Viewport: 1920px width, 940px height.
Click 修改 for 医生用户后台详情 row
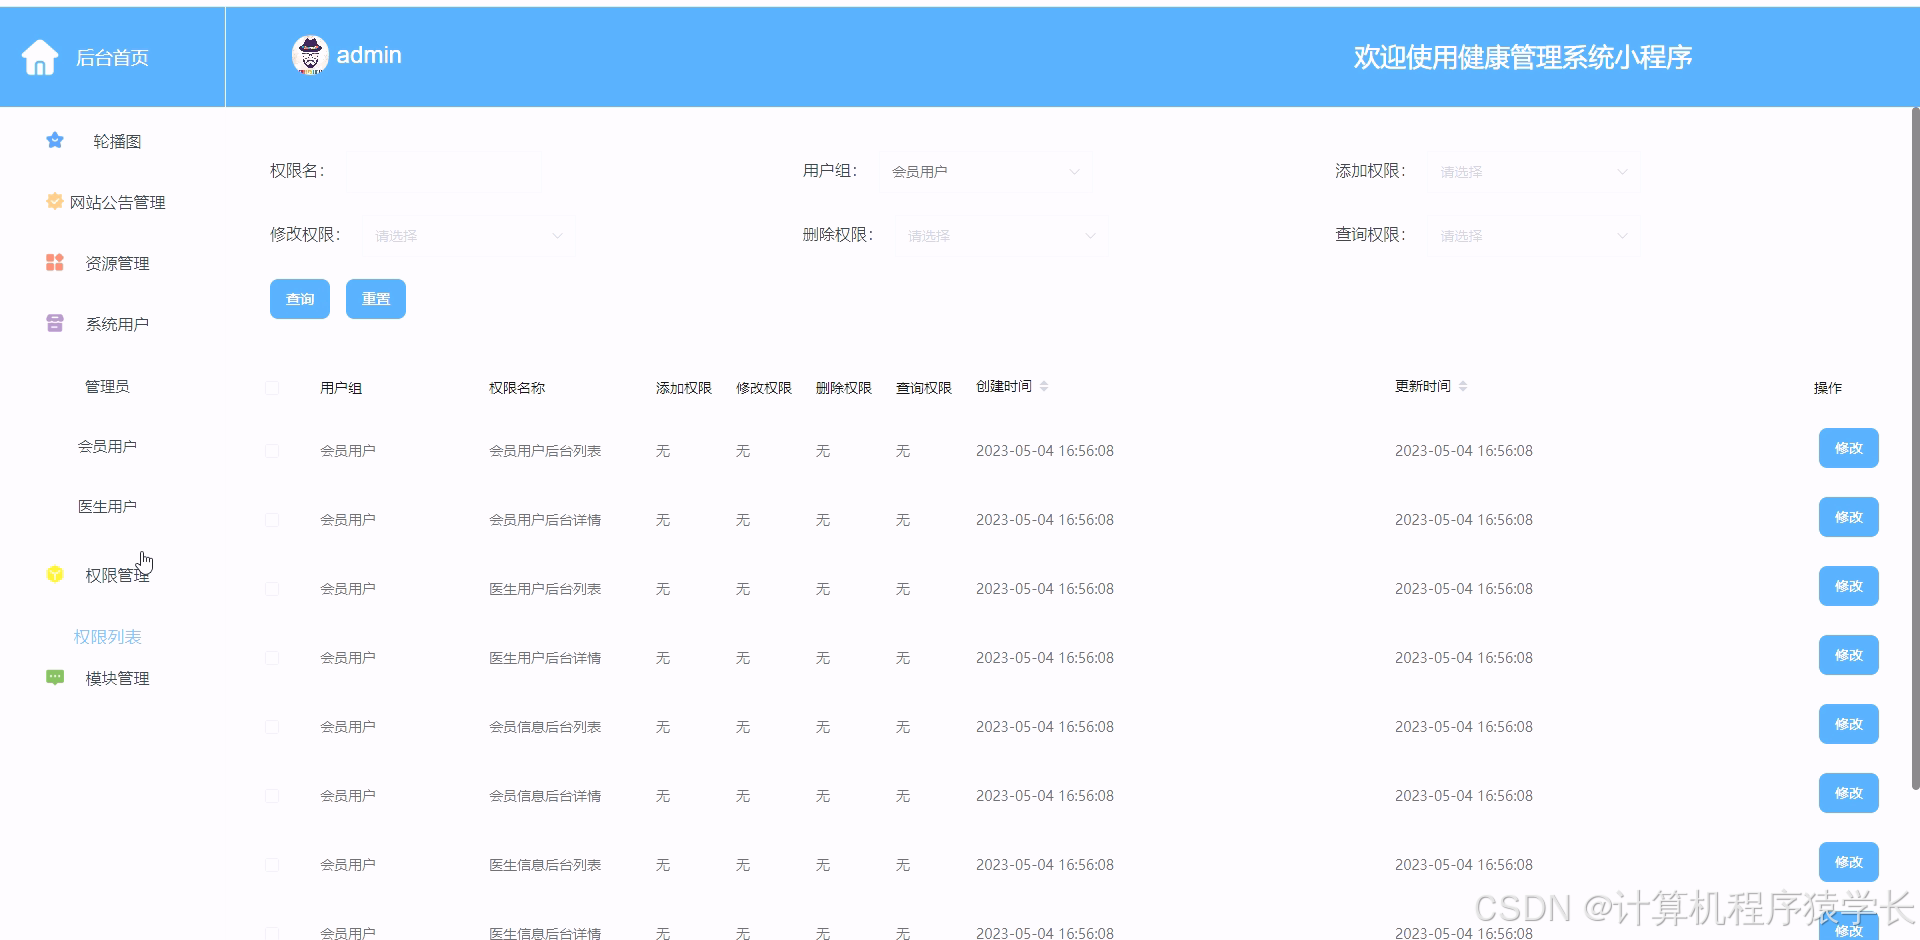pyautogui.click(x=1848, y=655)
